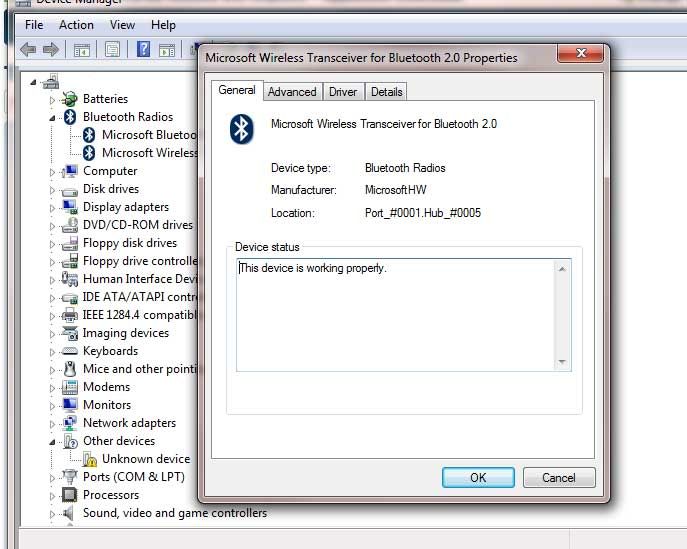The height and width of the screenshot is (549, 687).
Task: Expand Sound, video and game controllers node
Action: pyautogui.click(x=52, y=514)
